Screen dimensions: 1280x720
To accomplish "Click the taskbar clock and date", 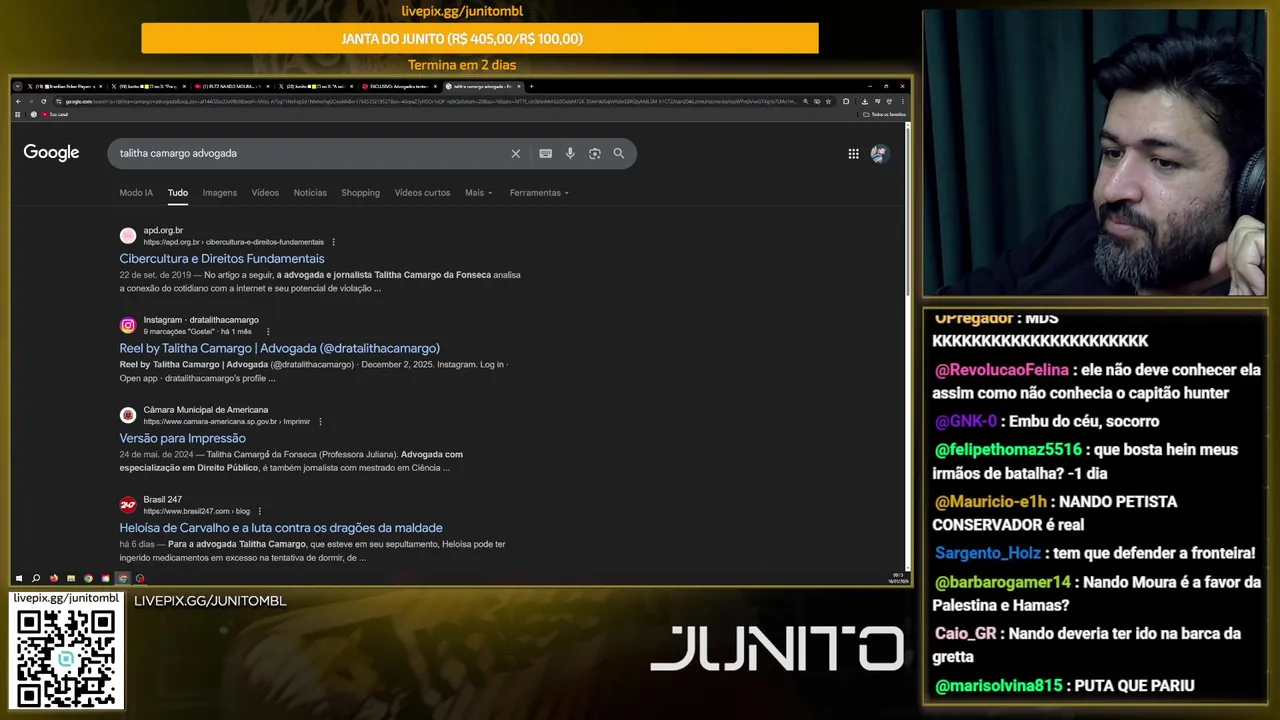I will coord(896,577).
